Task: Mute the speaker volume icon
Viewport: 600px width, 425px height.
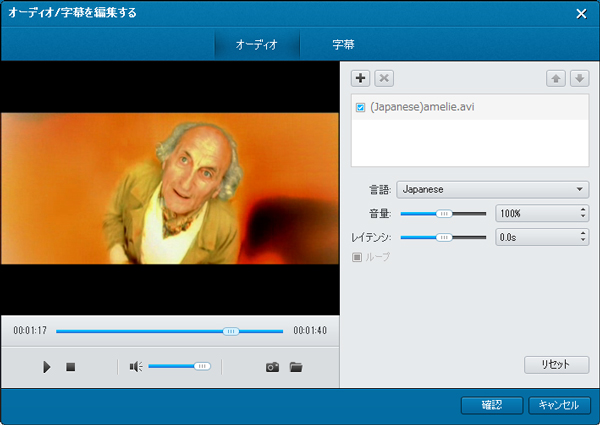Action: tap(136, 367)
